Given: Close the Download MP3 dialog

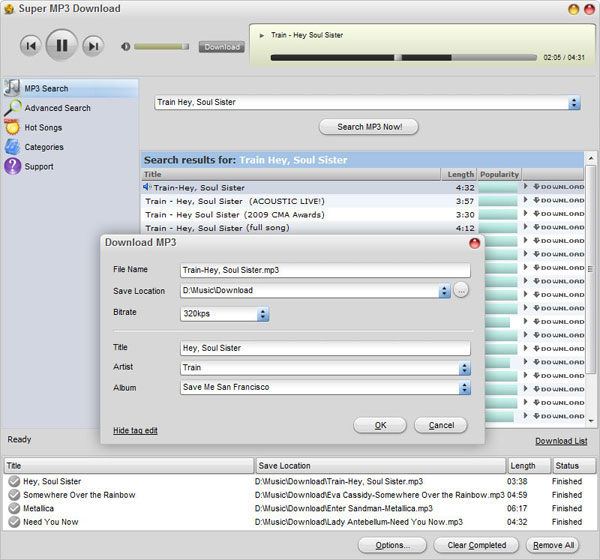Looking at the screenshot, I should click(x=474, y=243).
